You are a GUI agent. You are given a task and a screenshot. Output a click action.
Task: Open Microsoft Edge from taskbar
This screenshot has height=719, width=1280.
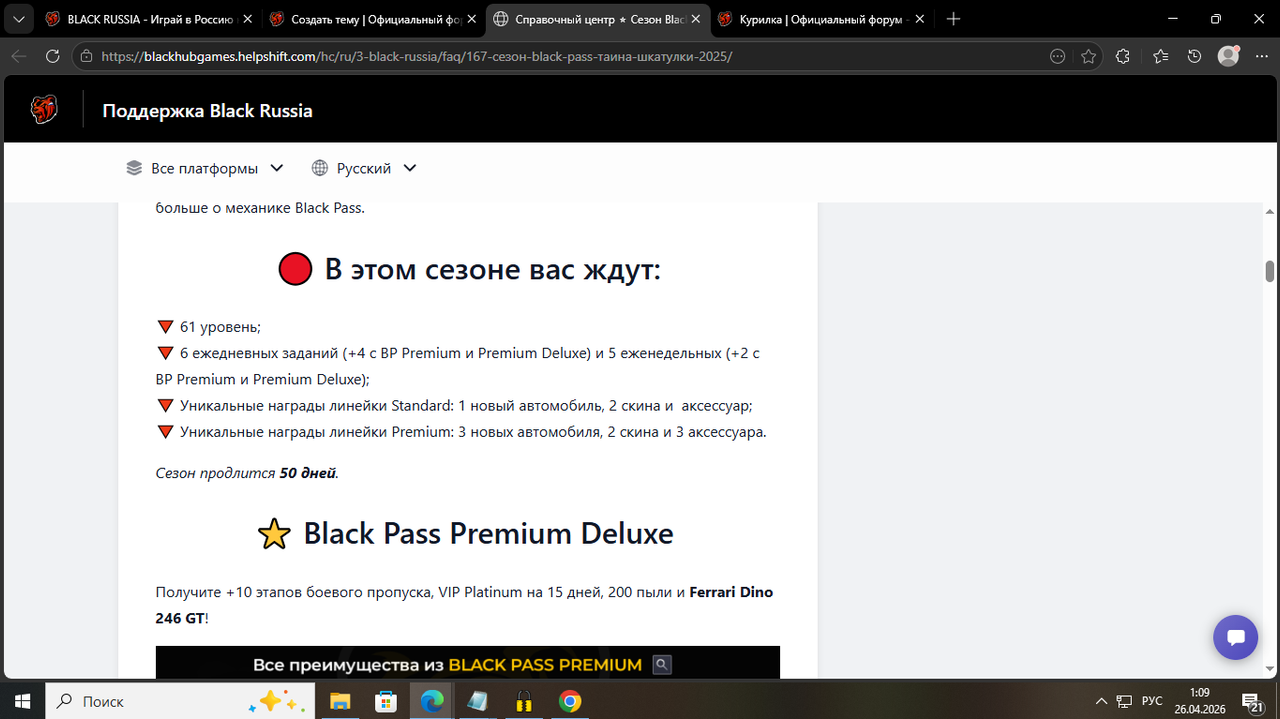point(432,701)
